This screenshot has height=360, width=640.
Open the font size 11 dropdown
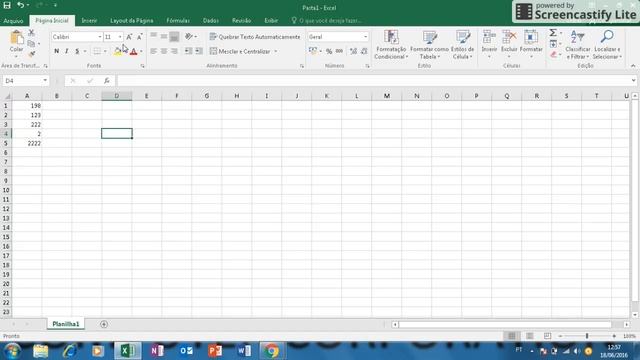tap(120, 37)
